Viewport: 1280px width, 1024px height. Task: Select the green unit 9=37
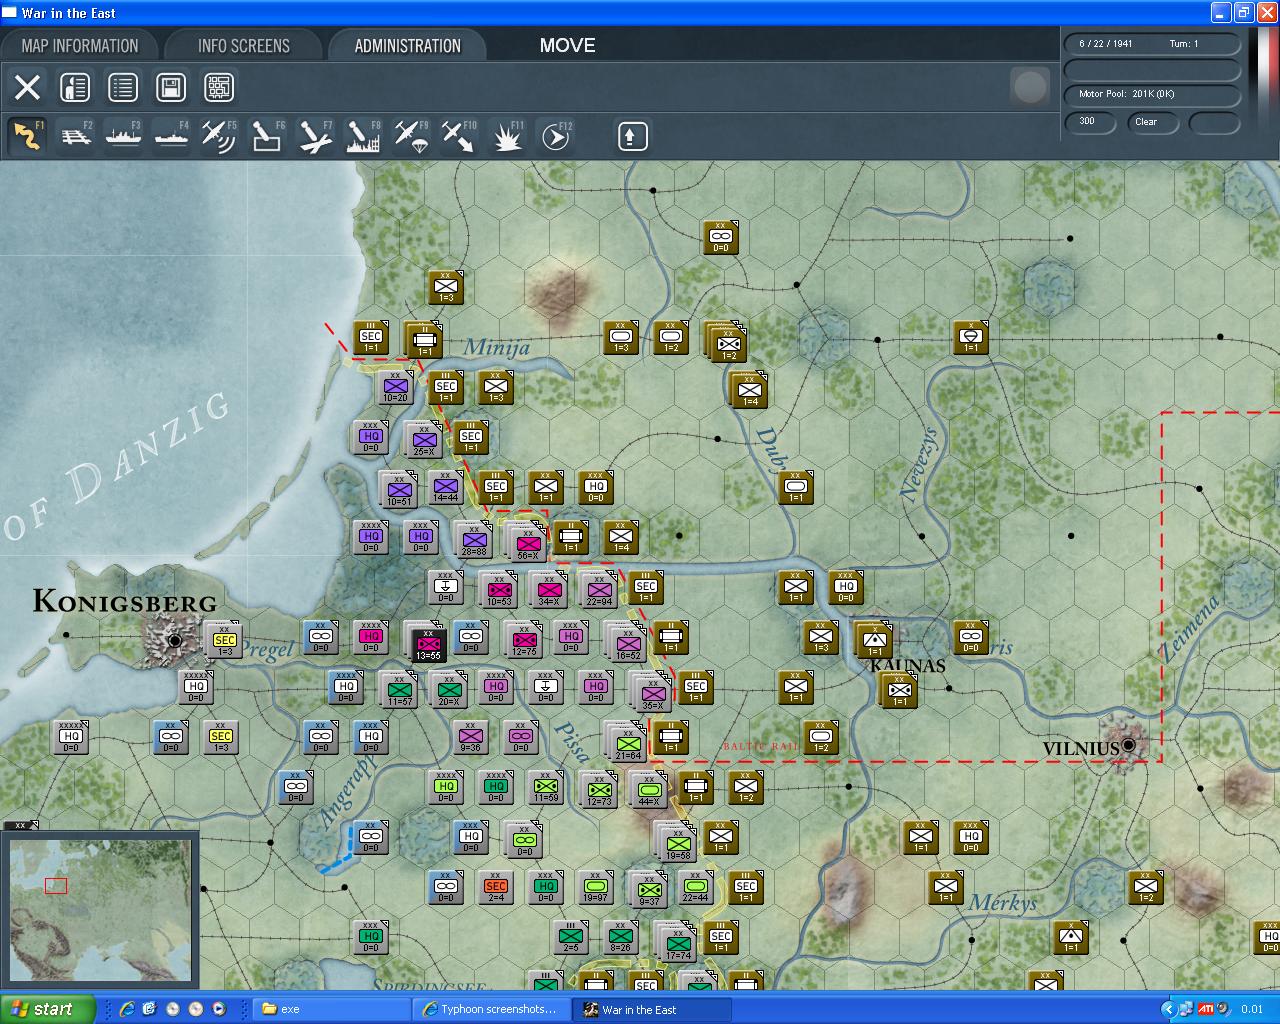point(648,891)
